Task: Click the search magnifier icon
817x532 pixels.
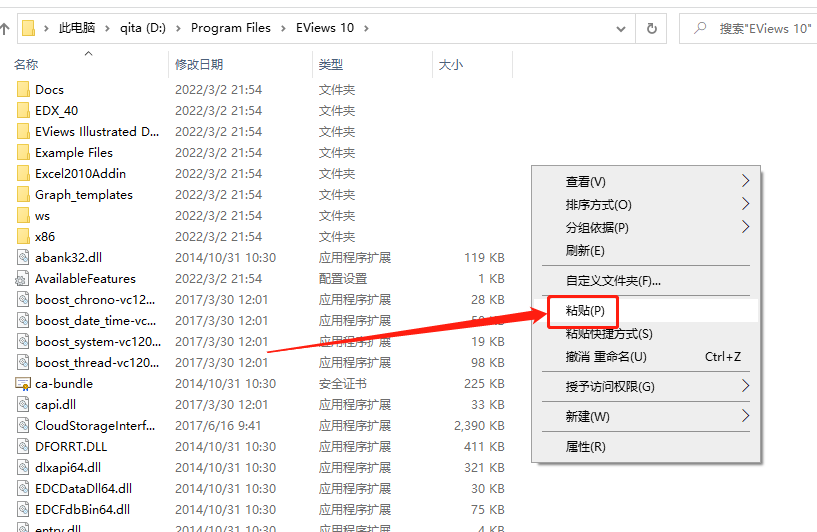Action: pyautogui.click(x=700, y=28)
